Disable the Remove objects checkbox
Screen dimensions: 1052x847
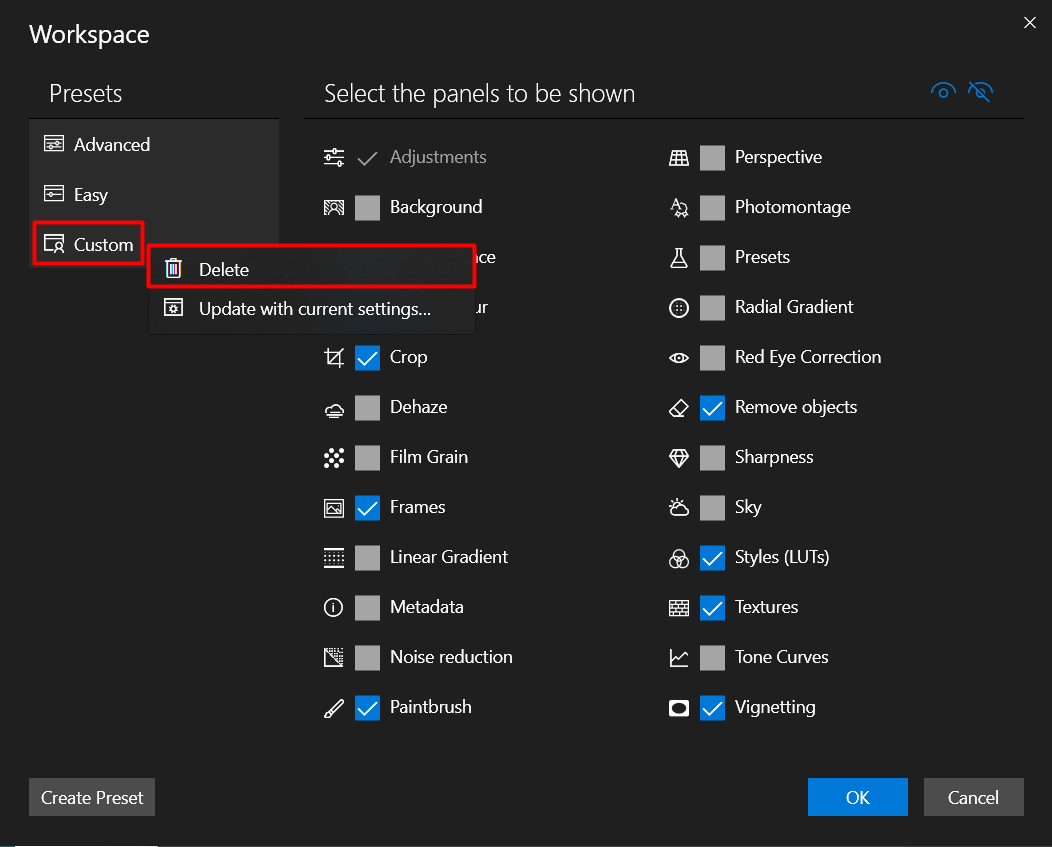click(713, 408)
